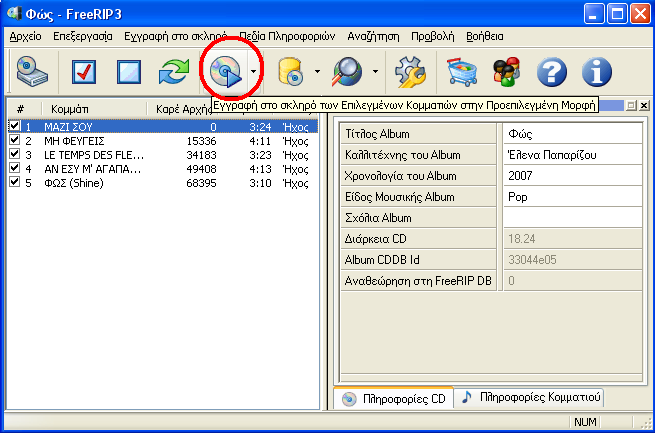
Task: Open the Προβολή menu
Action: (x=432, y=37)
